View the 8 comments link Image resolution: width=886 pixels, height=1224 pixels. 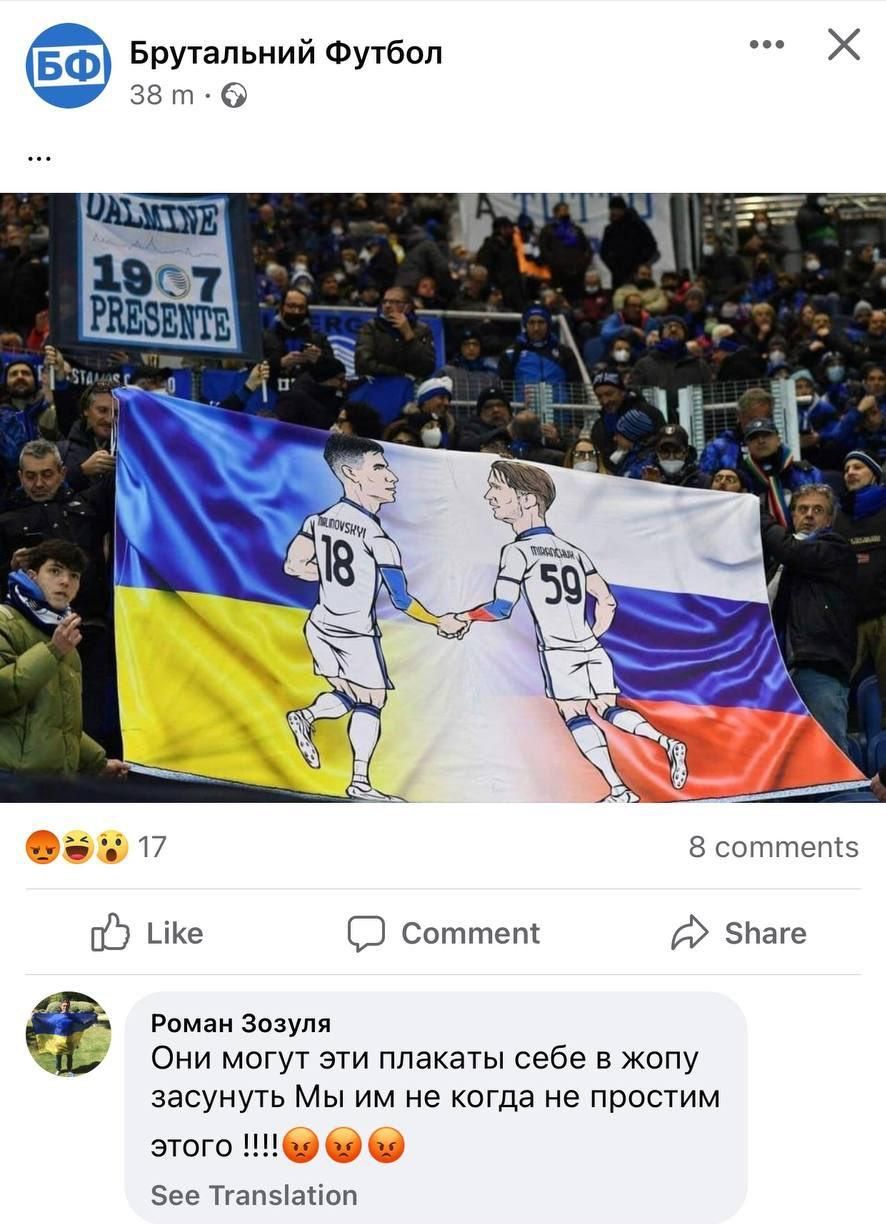773,847
